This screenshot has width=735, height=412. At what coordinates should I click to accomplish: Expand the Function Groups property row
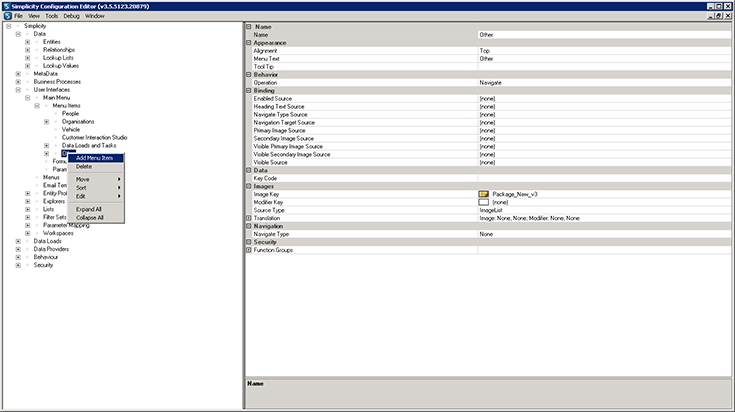[x=249, y=250]
